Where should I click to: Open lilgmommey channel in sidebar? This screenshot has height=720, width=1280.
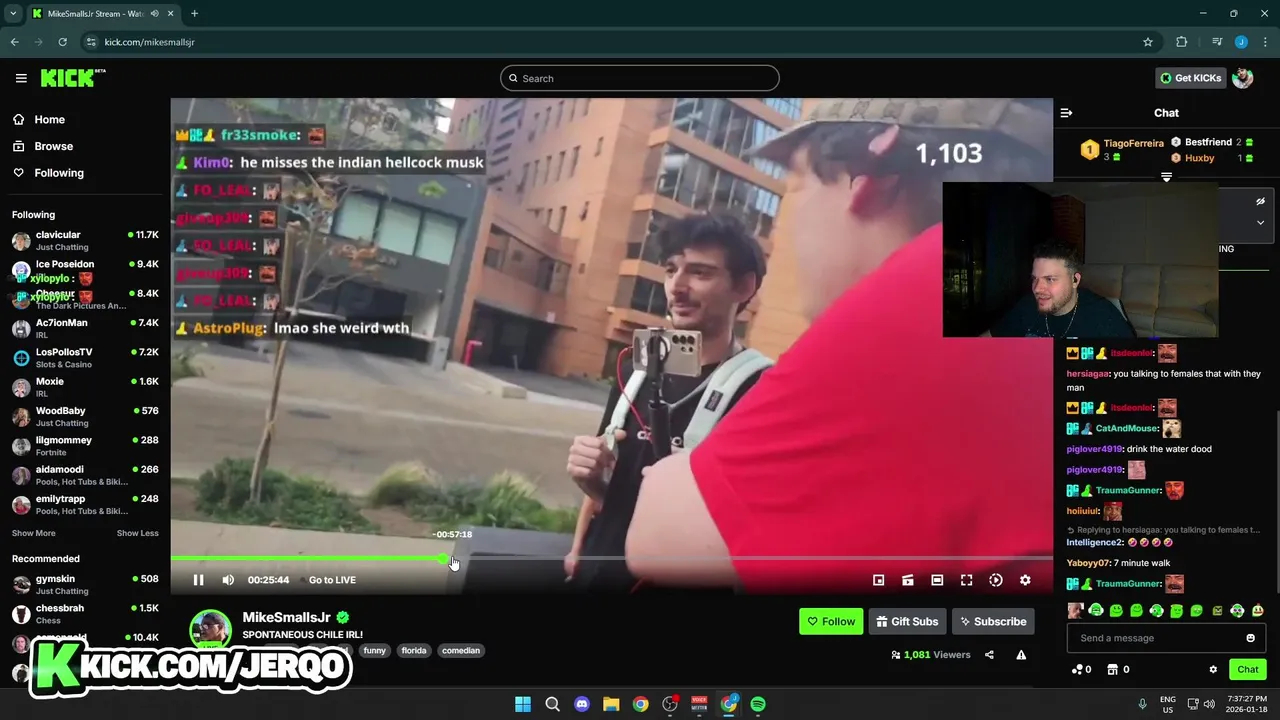pyautogui.click(x=85, y=446)
